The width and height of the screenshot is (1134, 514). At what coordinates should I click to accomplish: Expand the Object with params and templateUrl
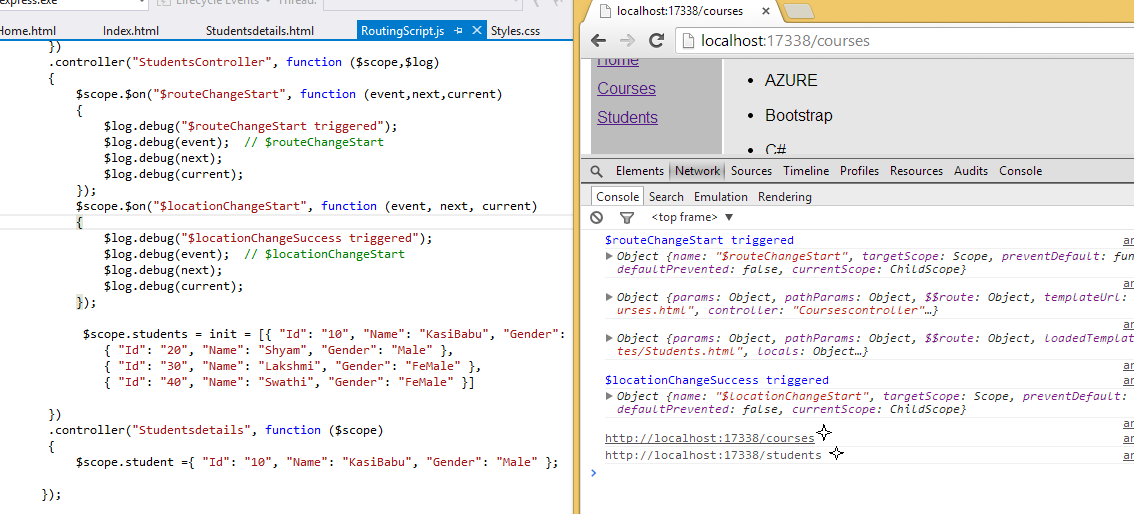pos(610,297)
